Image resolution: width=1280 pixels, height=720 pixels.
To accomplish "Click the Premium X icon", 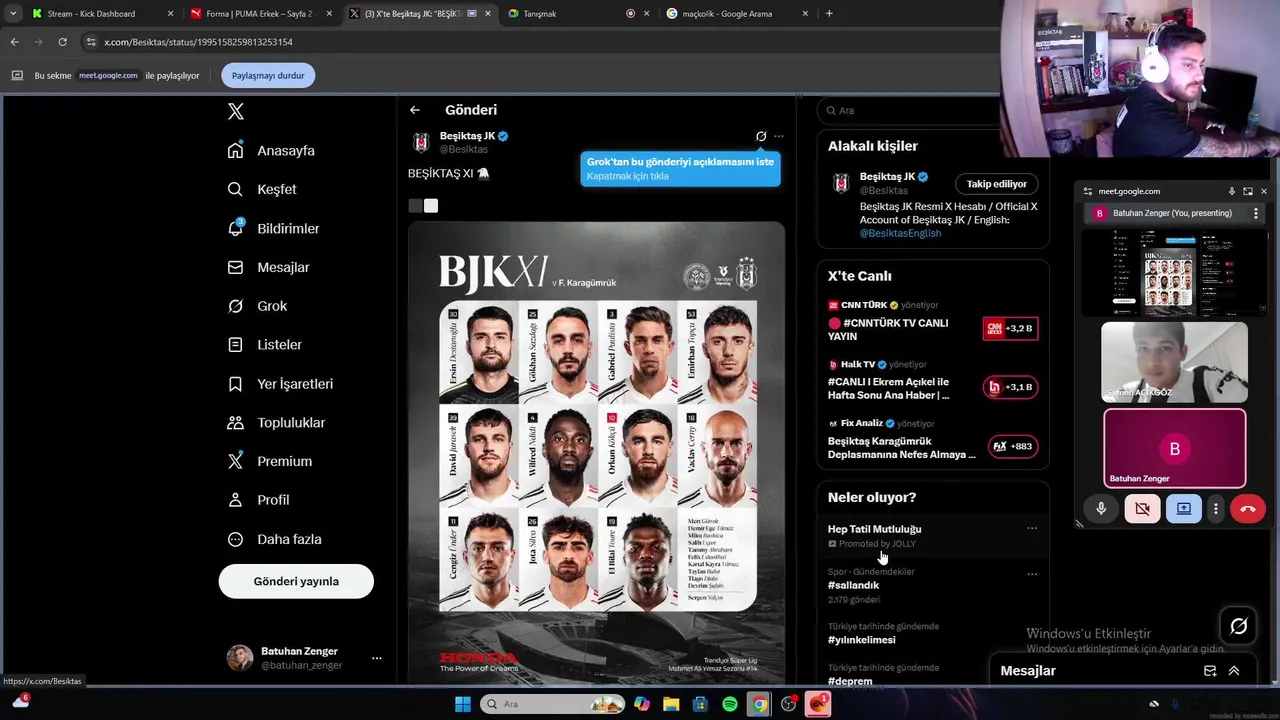I will [235, 461].
